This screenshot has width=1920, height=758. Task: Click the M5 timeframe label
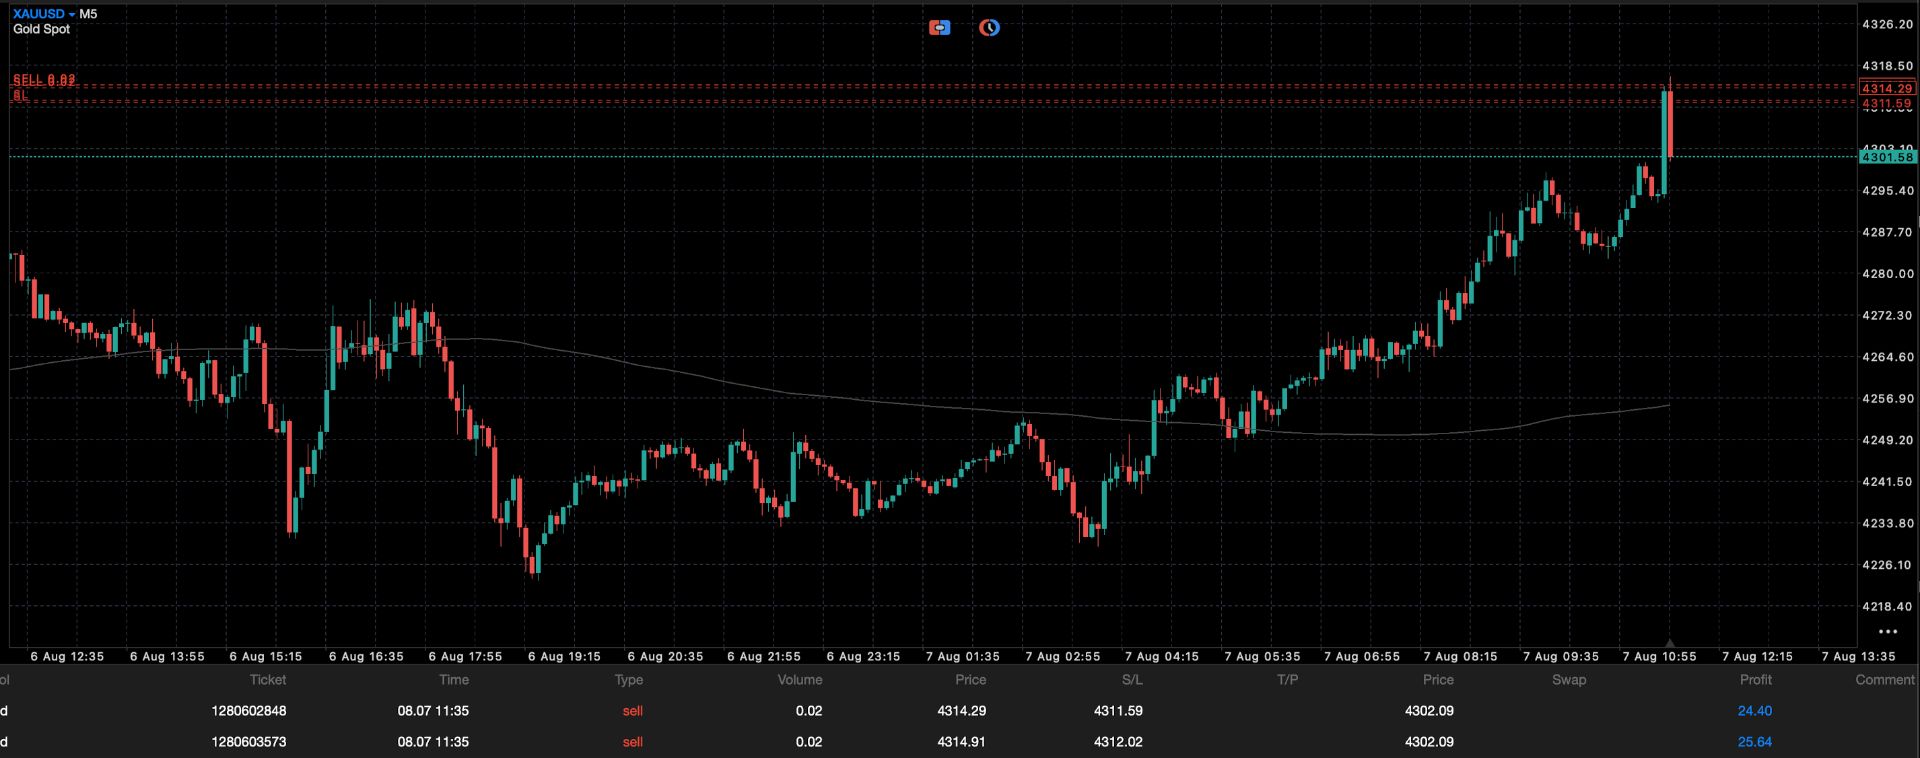(89, 14)
